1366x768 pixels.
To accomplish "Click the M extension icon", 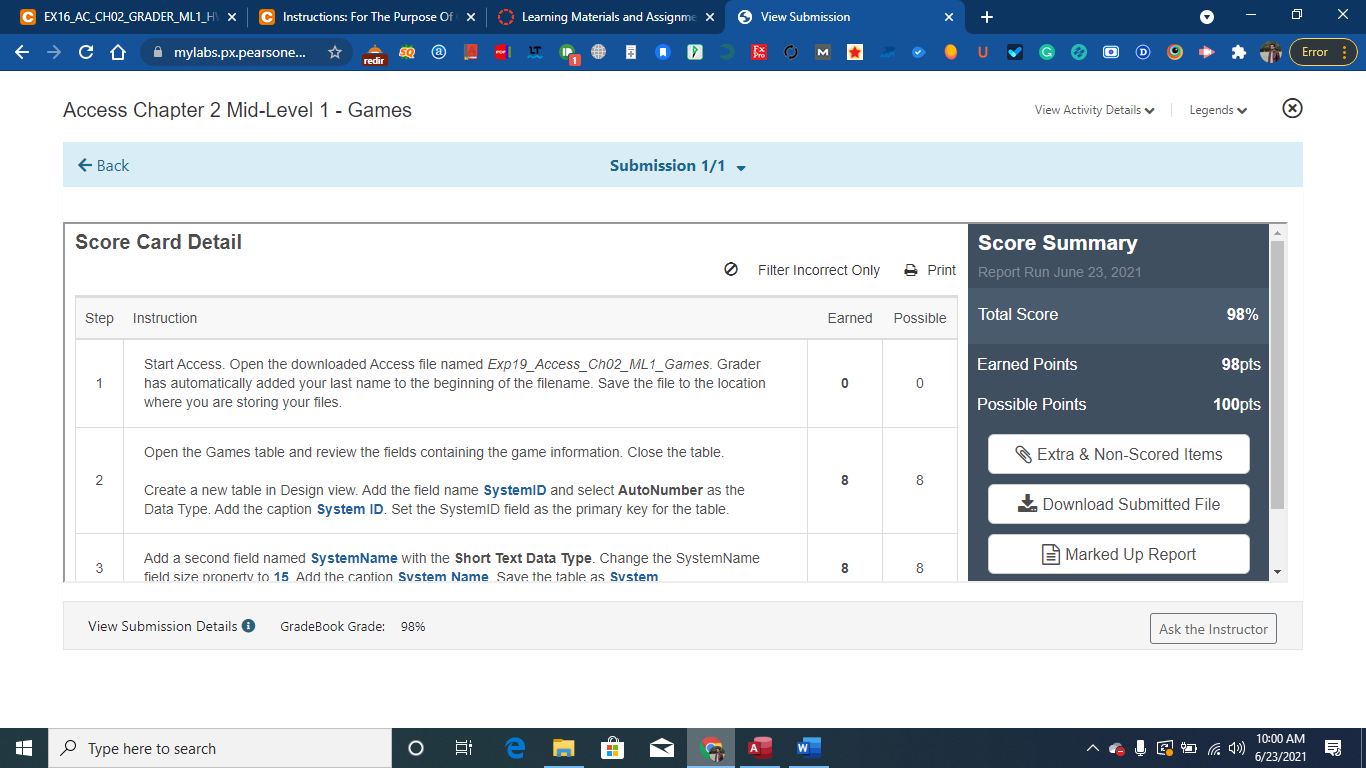I will click(x=823, y=52).
